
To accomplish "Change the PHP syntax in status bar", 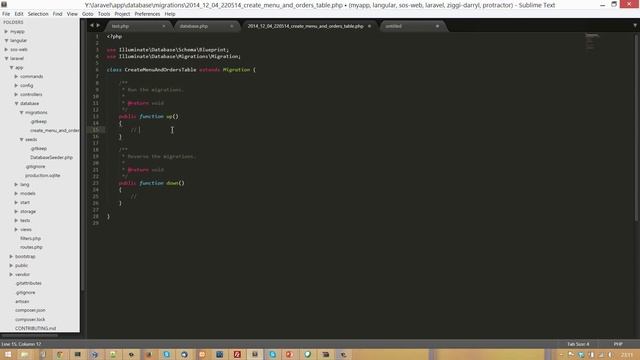I will (618, 344).
